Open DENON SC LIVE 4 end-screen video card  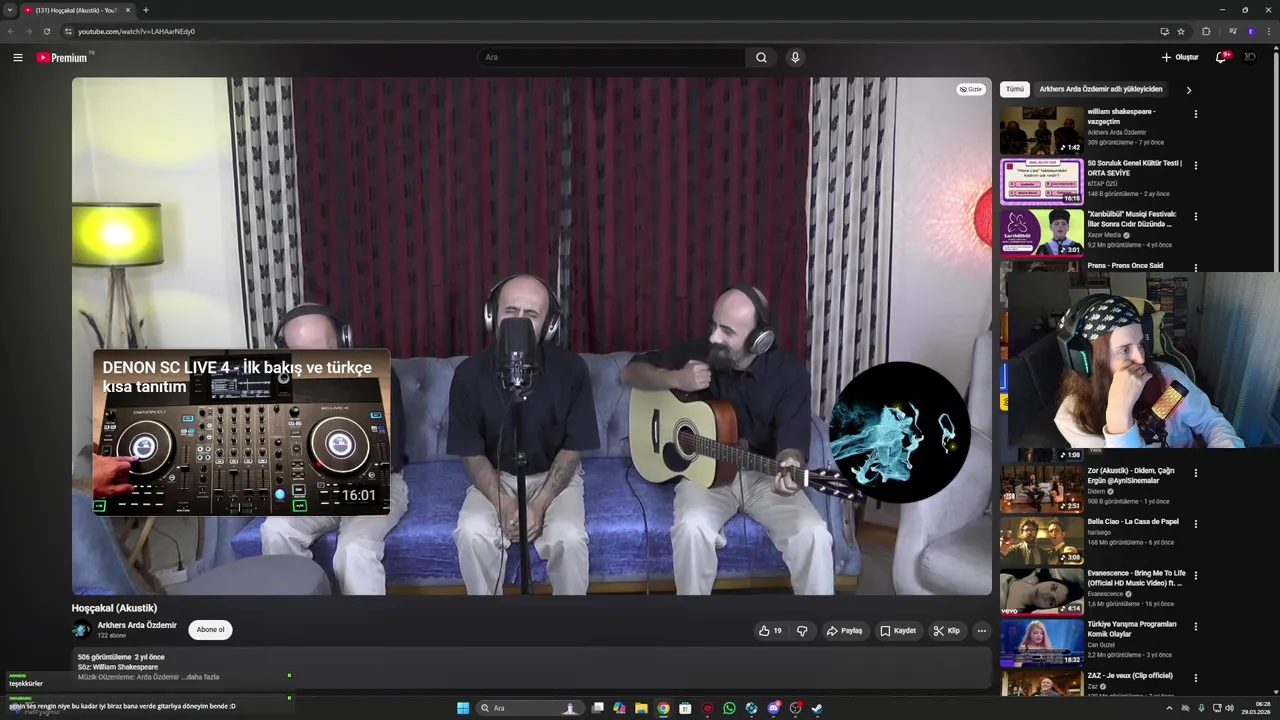(241, 432)
